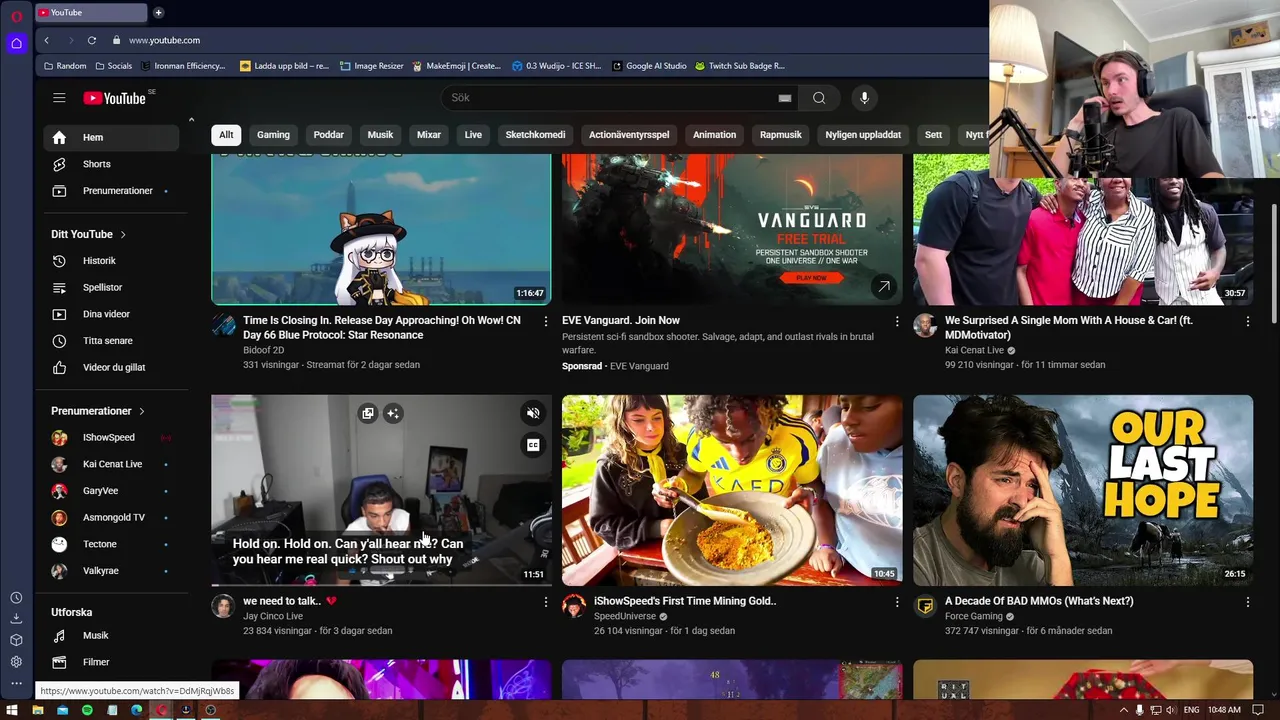Open Musik under Utforska
This screenshot has height=720, width=1280.
point(111,636)
